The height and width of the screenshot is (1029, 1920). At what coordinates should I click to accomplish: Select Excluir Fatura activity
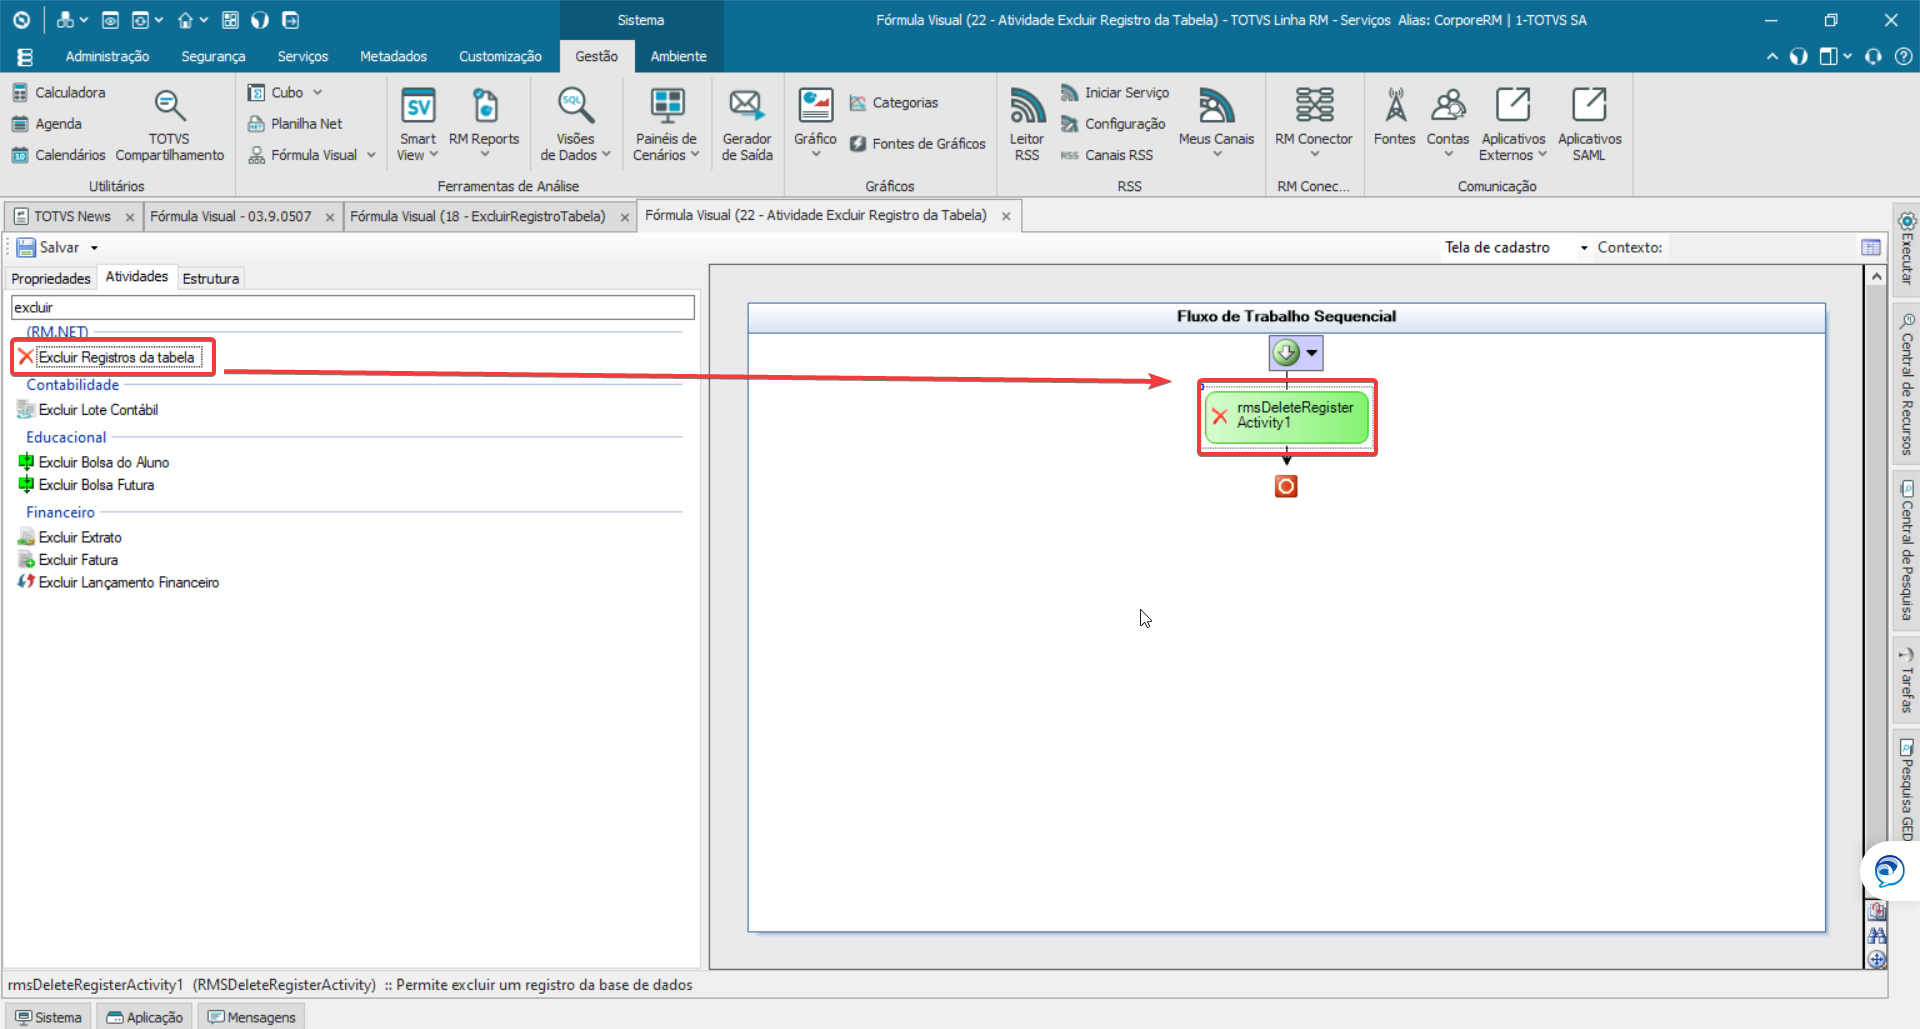68,560
